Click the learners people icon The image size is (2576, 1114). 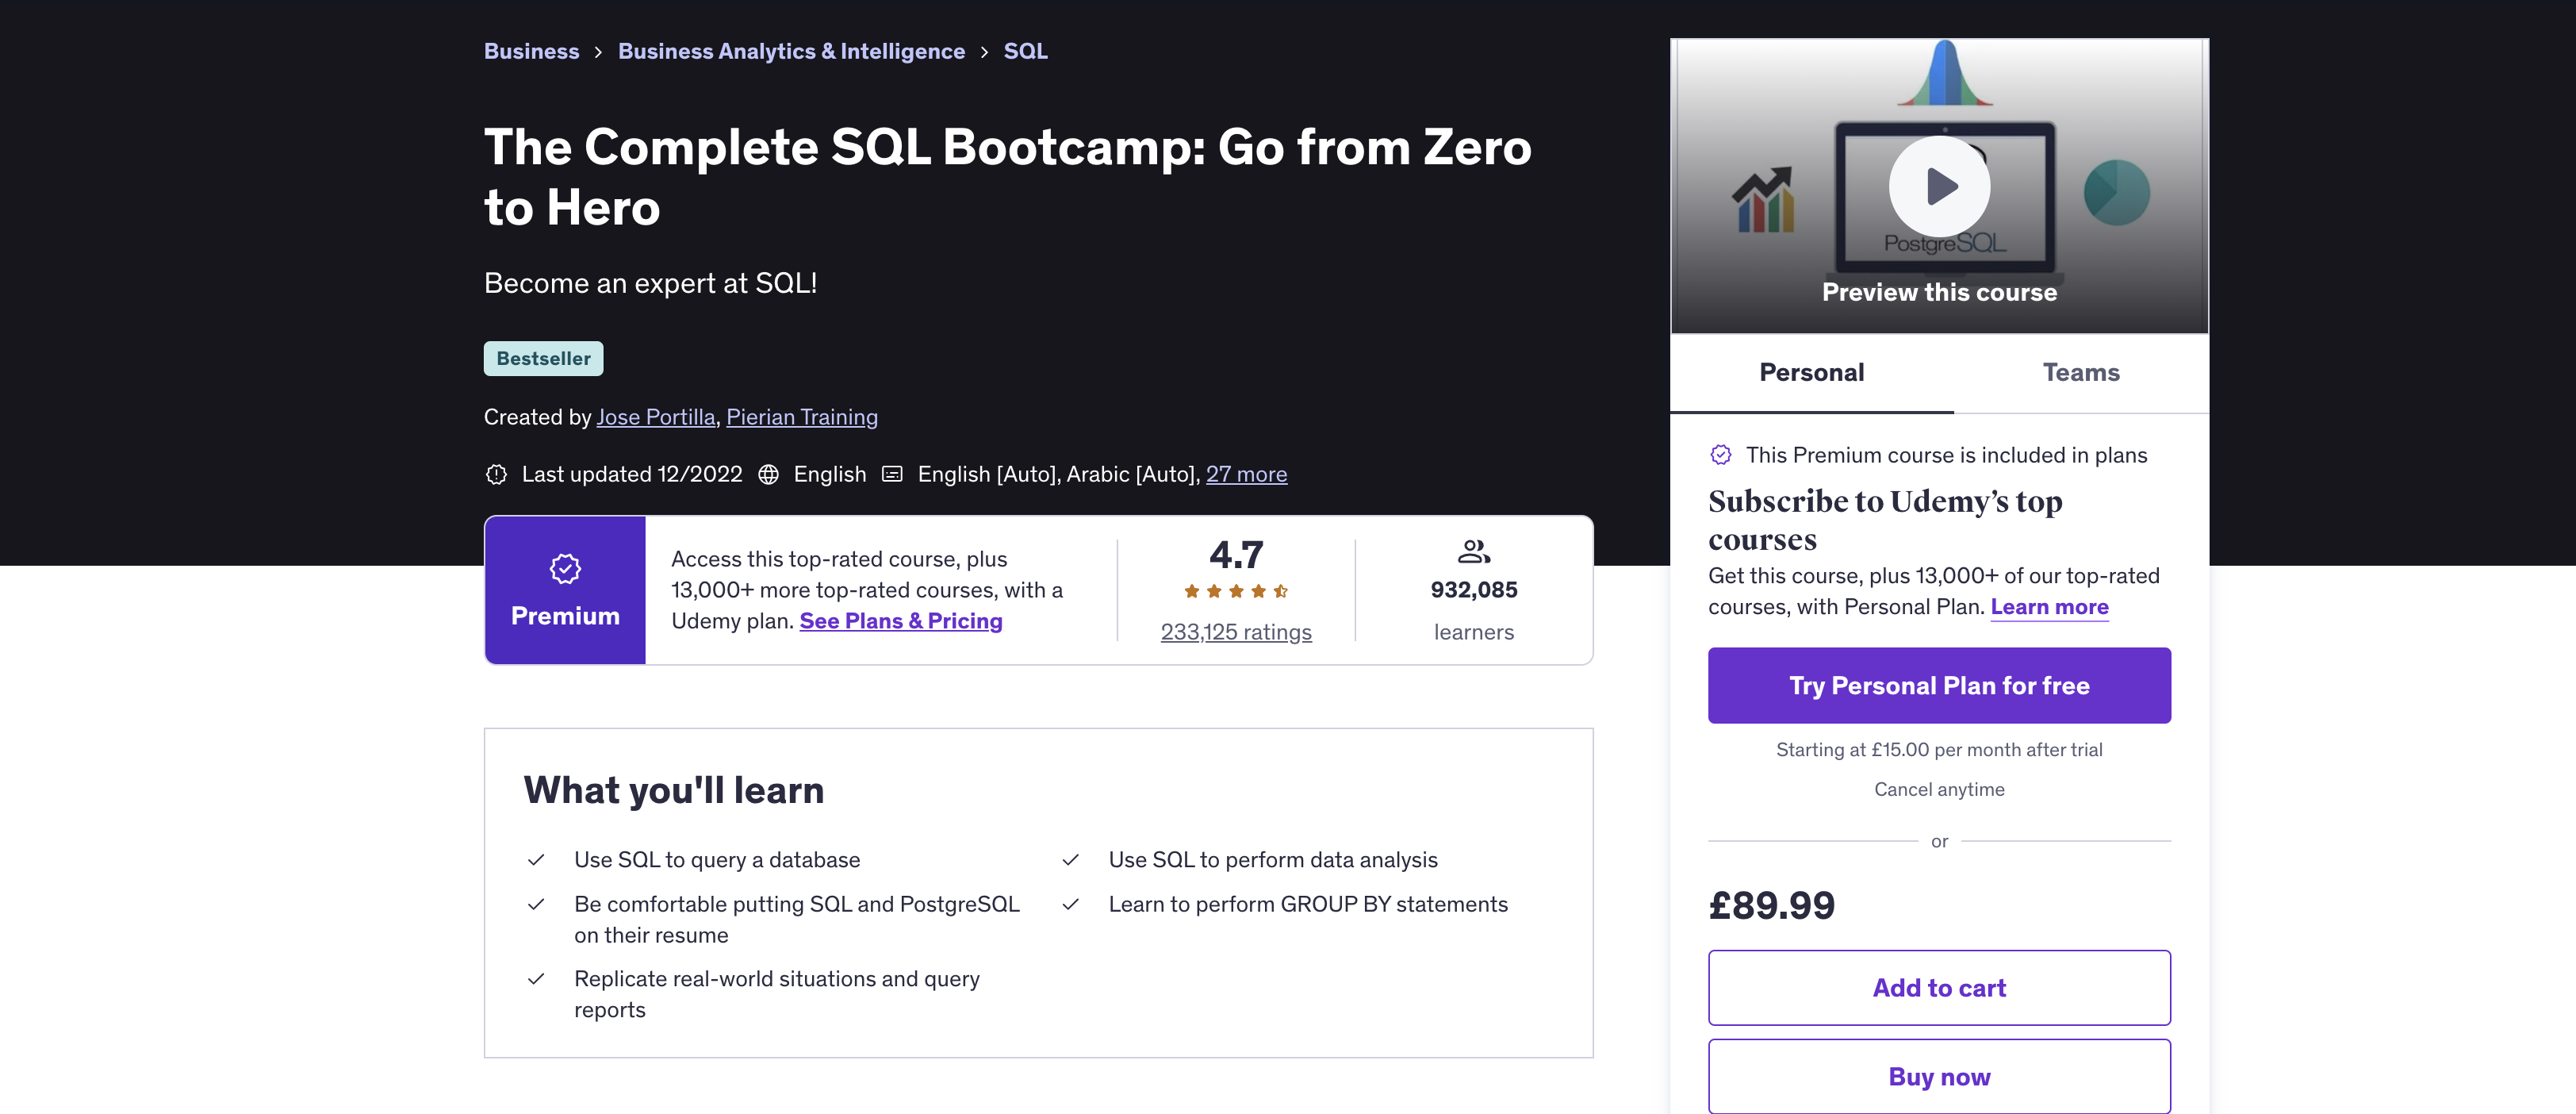coord(1473,551)
